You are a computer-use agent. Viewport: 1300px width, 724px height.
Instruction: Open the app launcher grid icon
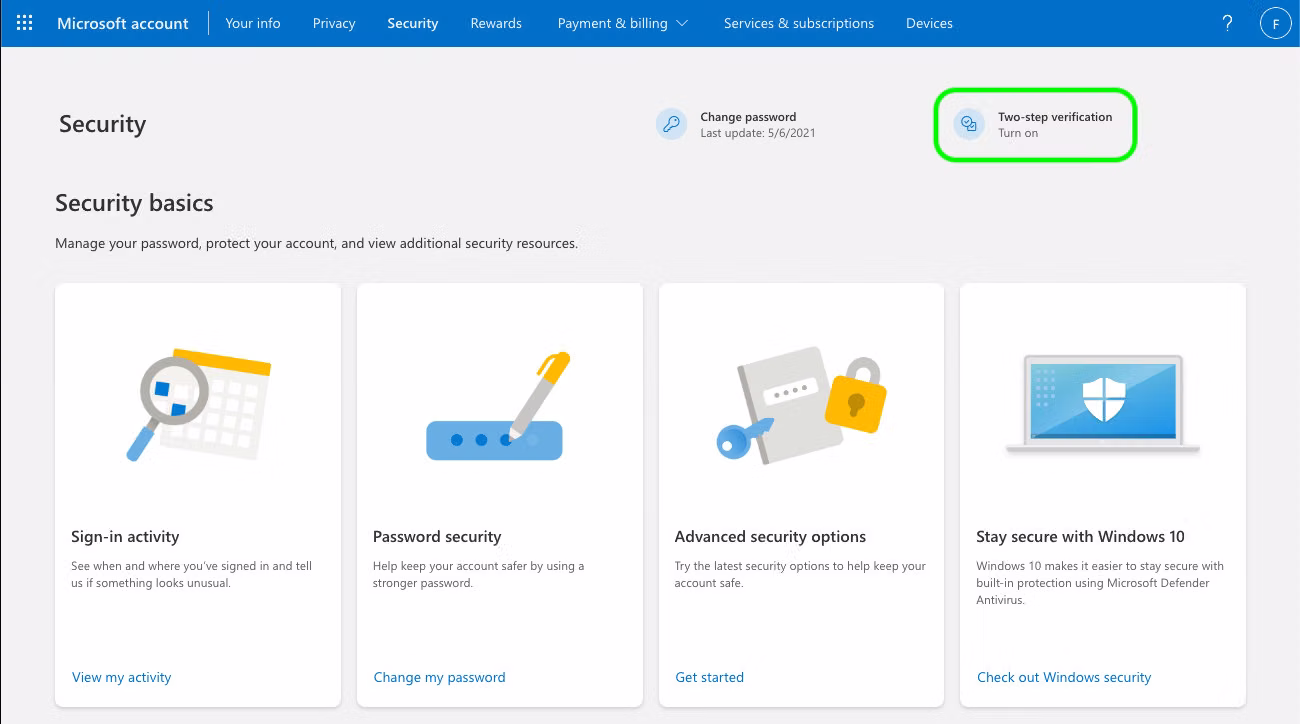24,22
